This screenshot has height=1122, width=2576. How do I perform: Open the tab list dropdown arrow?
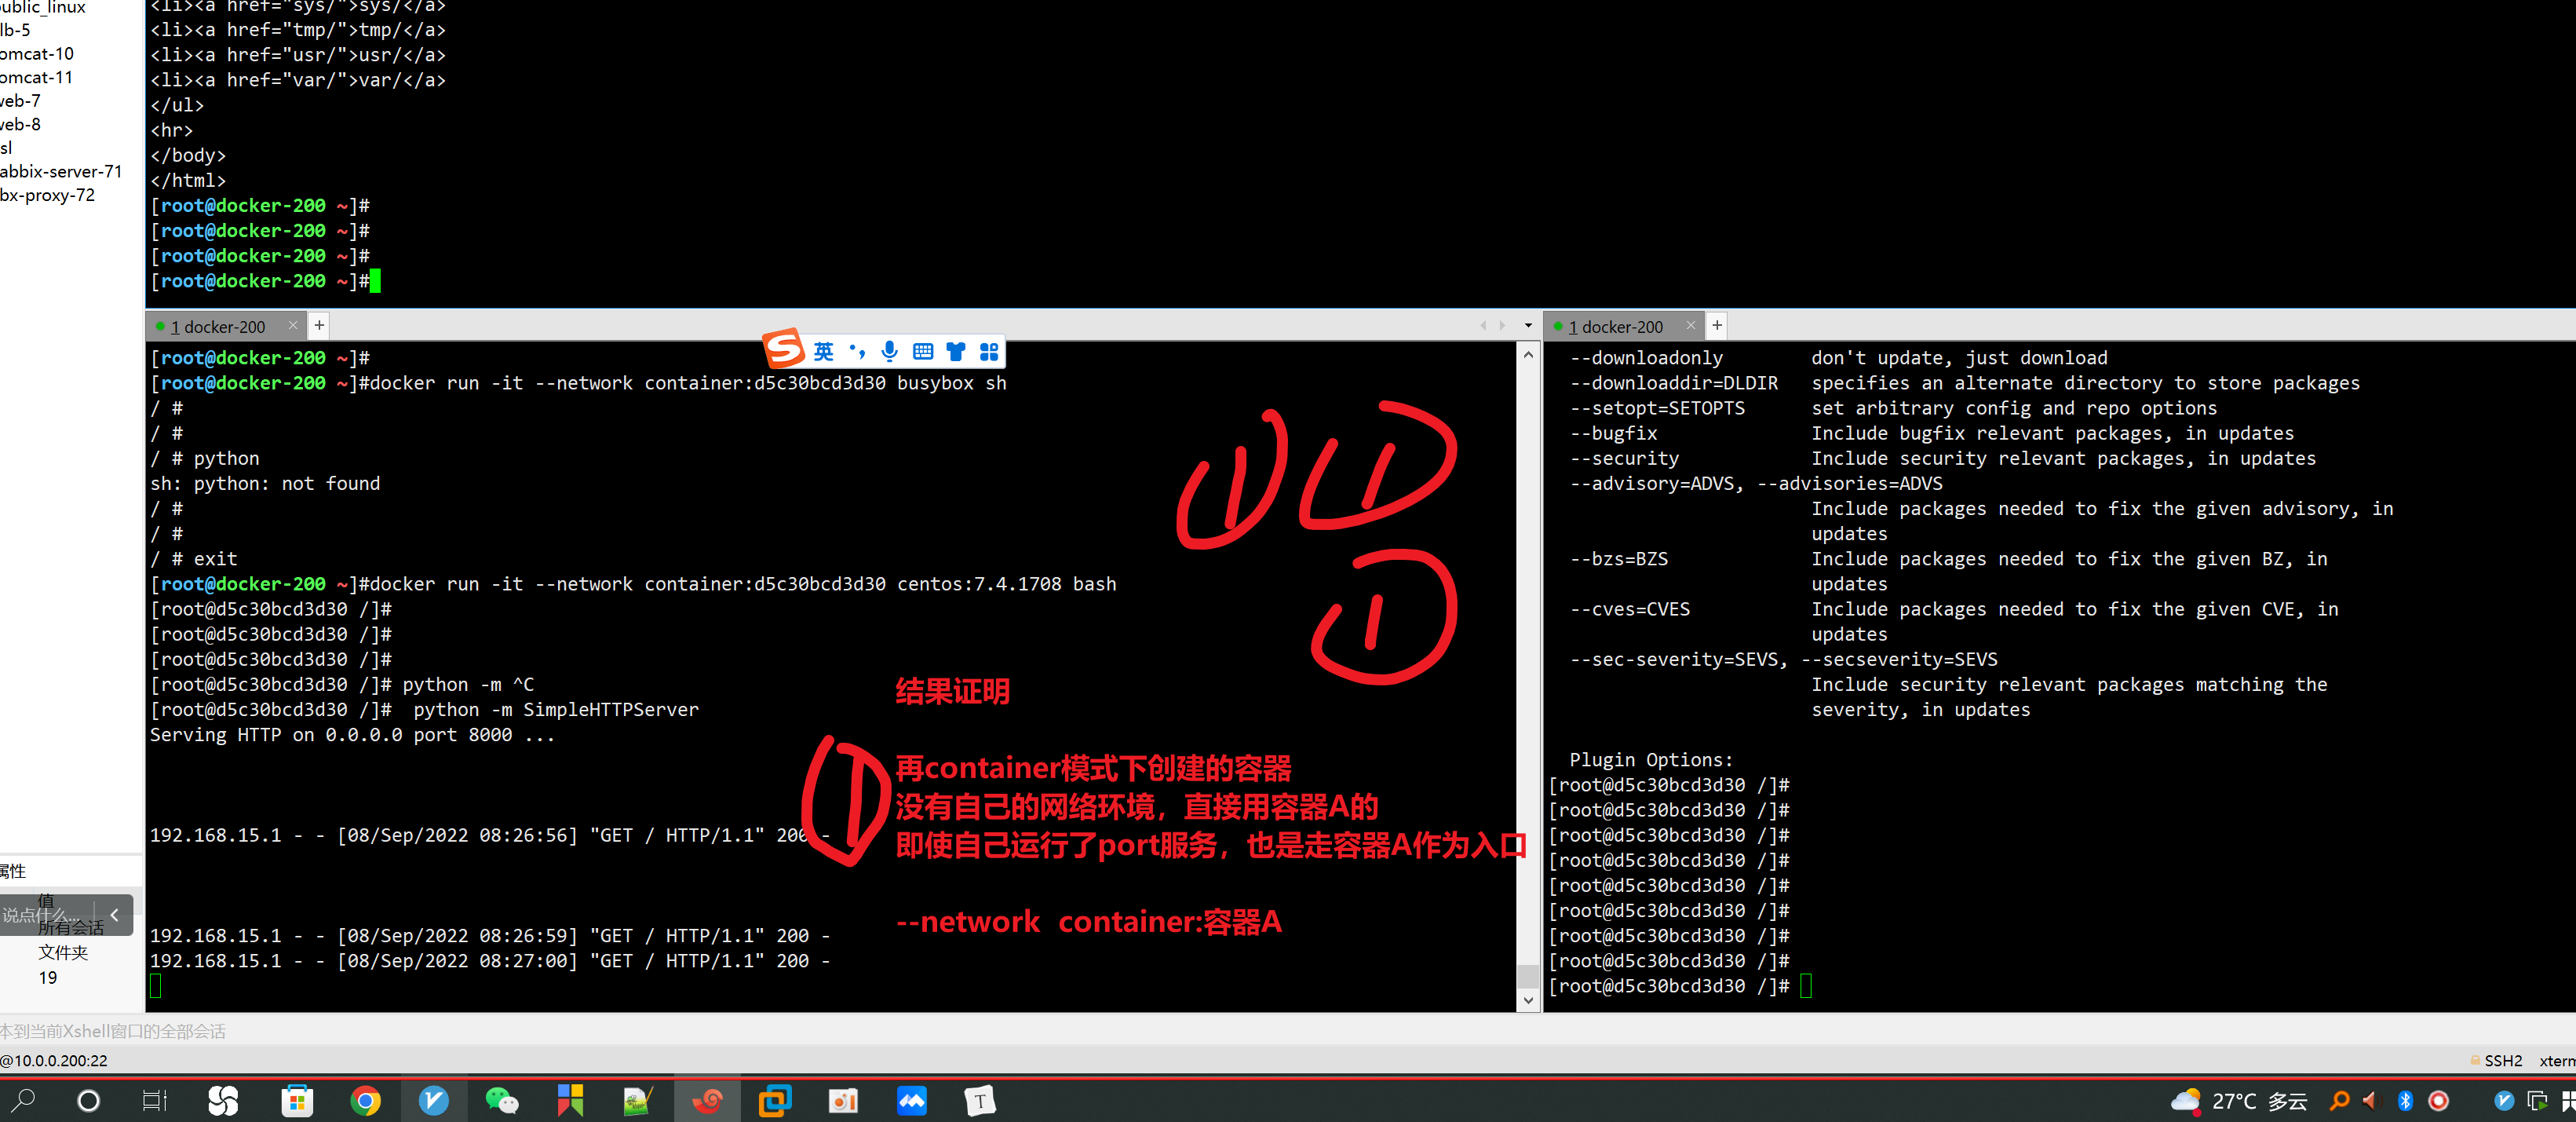(x=1527, y=325)
